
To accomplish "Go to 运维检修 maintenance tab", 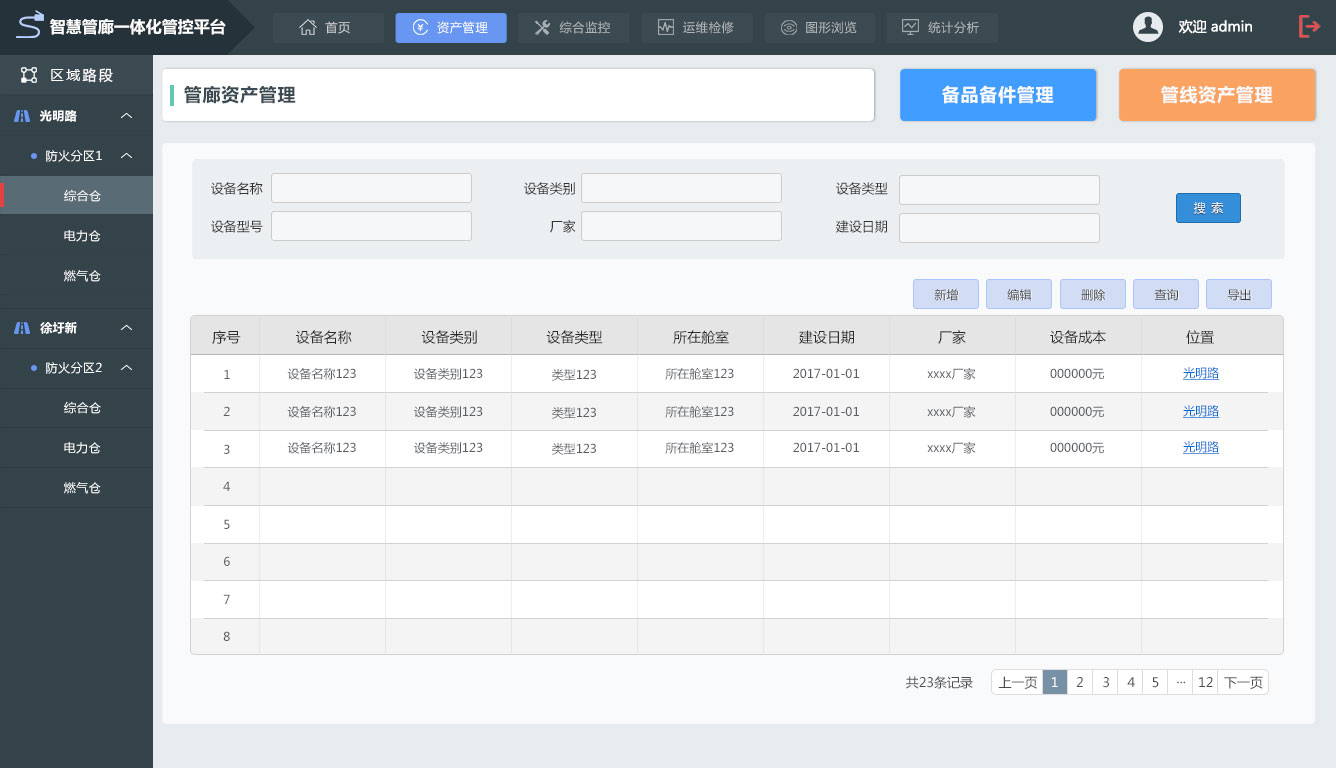I will coord(696,28).
